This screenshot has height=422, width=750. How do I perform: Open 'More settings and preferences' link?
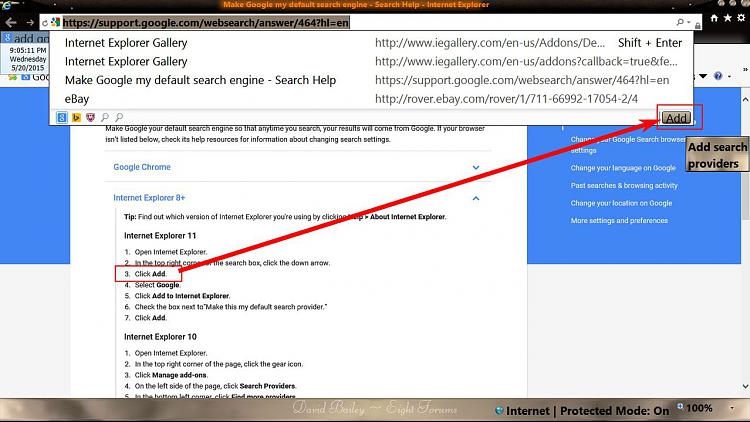point(619,221)
